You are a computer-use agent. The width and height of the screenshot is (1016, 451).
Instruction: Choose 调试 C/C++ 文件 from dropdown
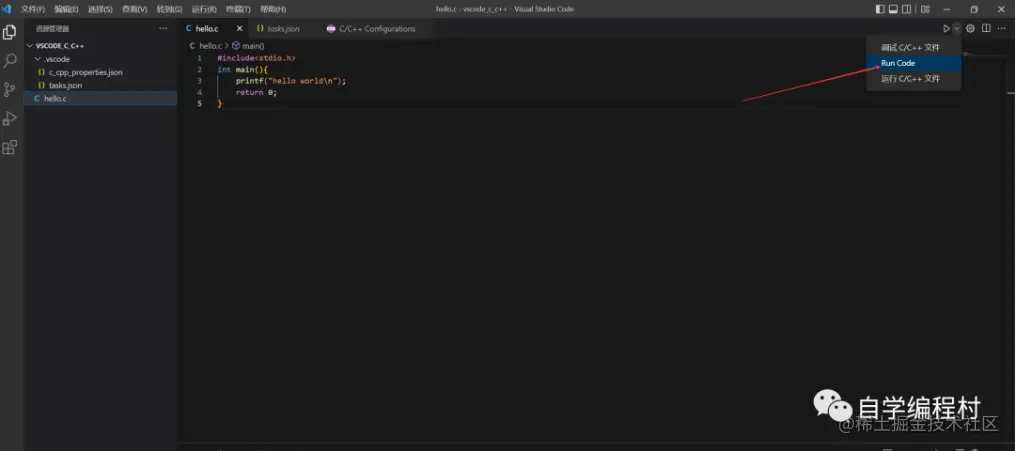pos(914,47)
